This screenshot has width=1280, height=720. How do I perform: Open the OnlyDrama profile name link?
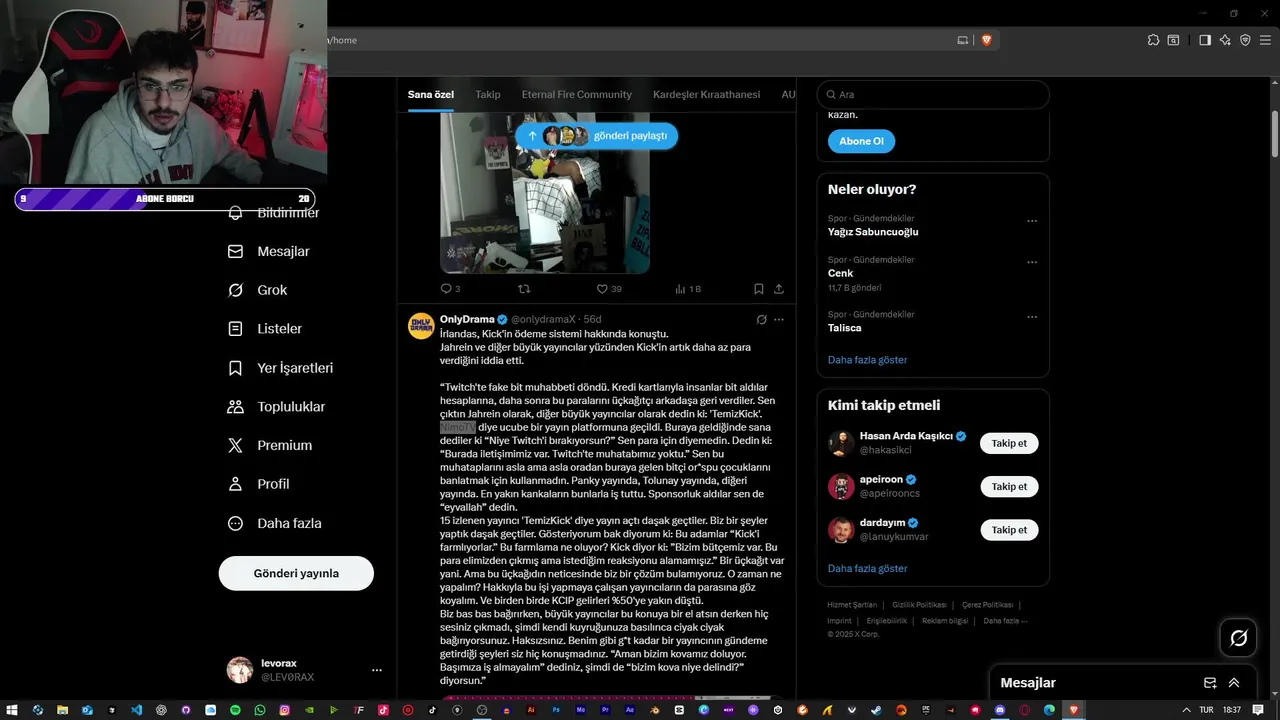tap(467, 319)
